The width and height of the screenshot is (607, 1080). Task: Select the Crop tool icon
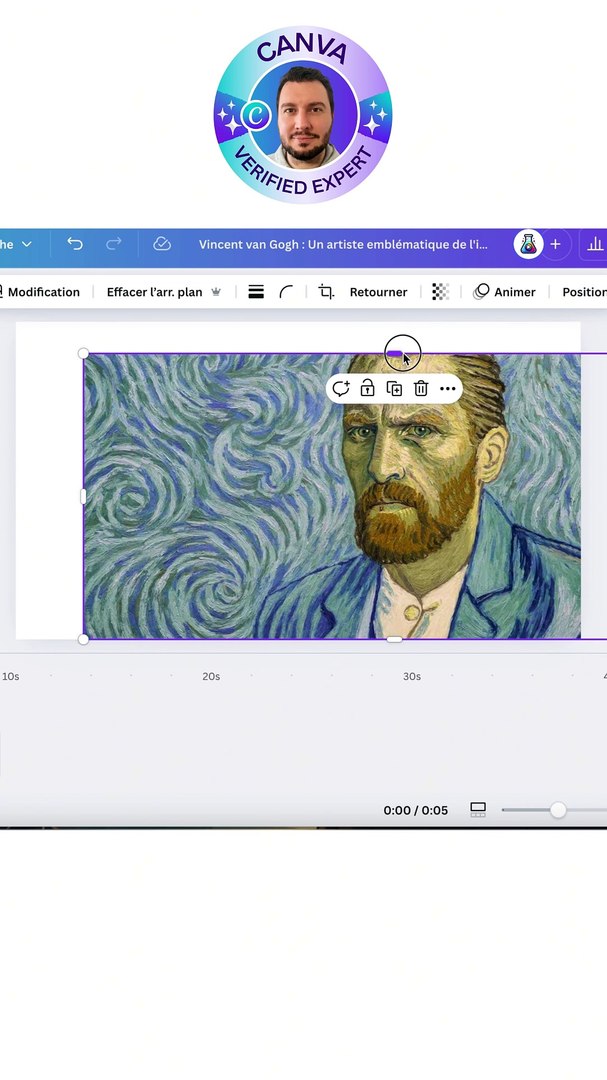pyautogui.click(x=326, y=292)
